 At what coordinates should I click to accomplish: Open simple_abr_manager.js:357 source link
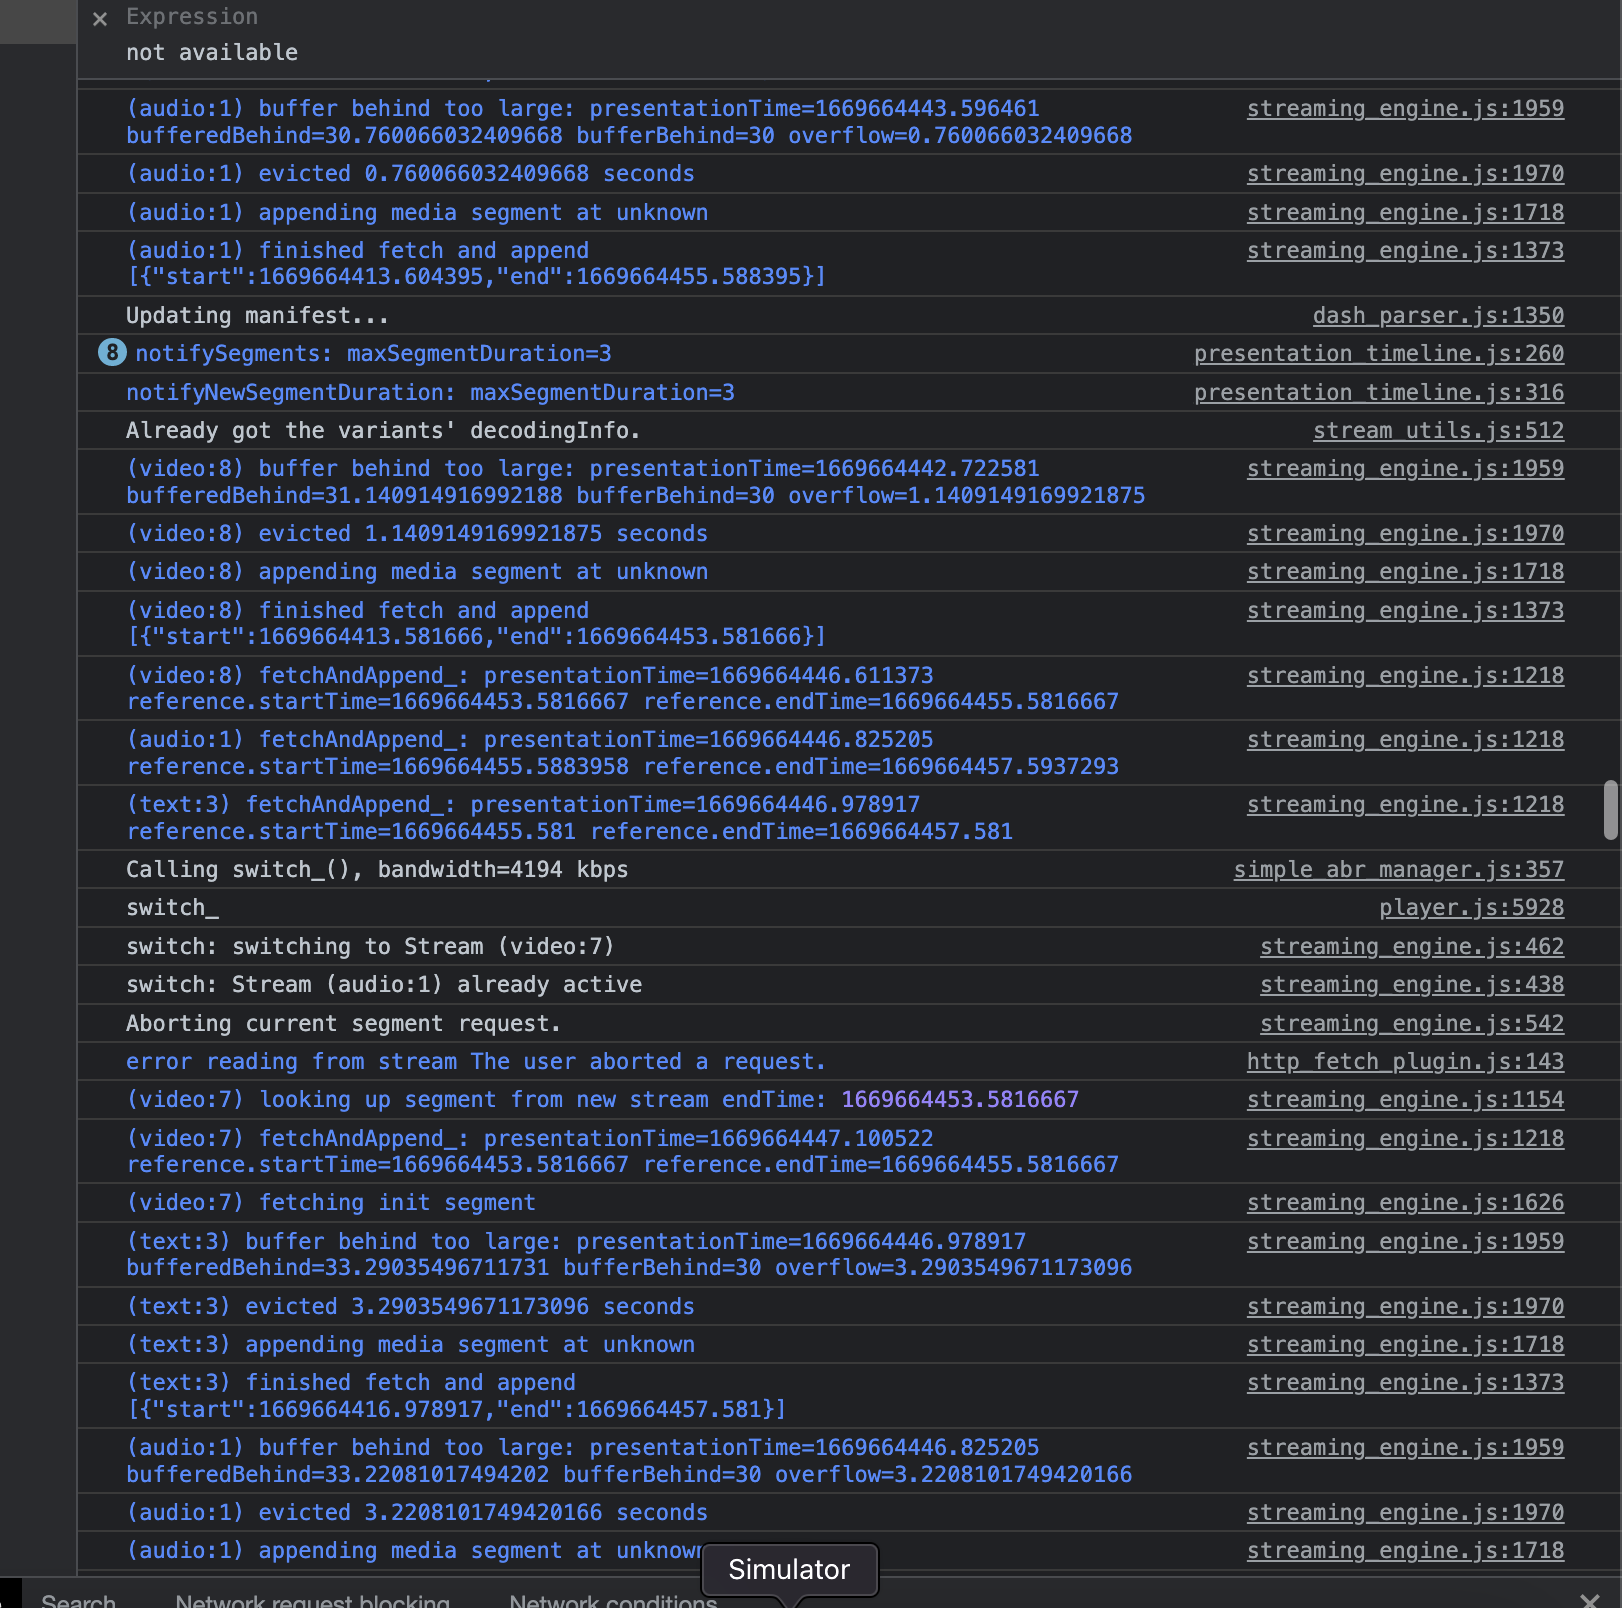[x=1397, y=869]
